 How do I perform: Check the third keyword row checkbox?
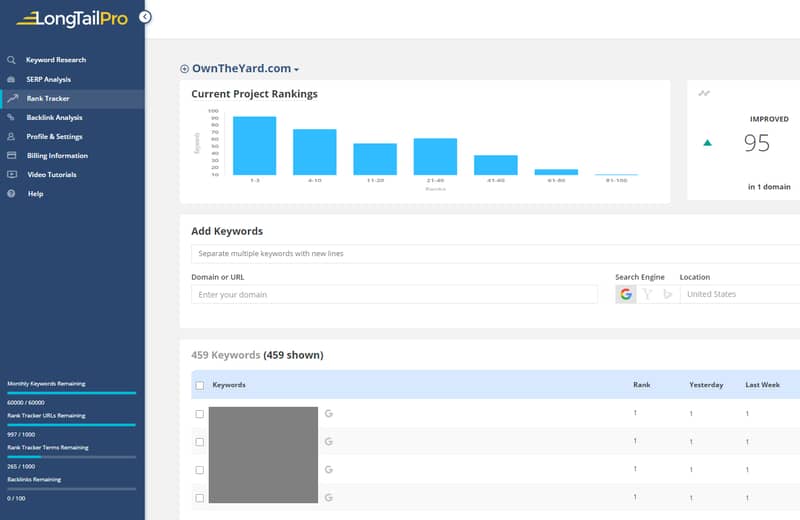[x=199, y=470]
